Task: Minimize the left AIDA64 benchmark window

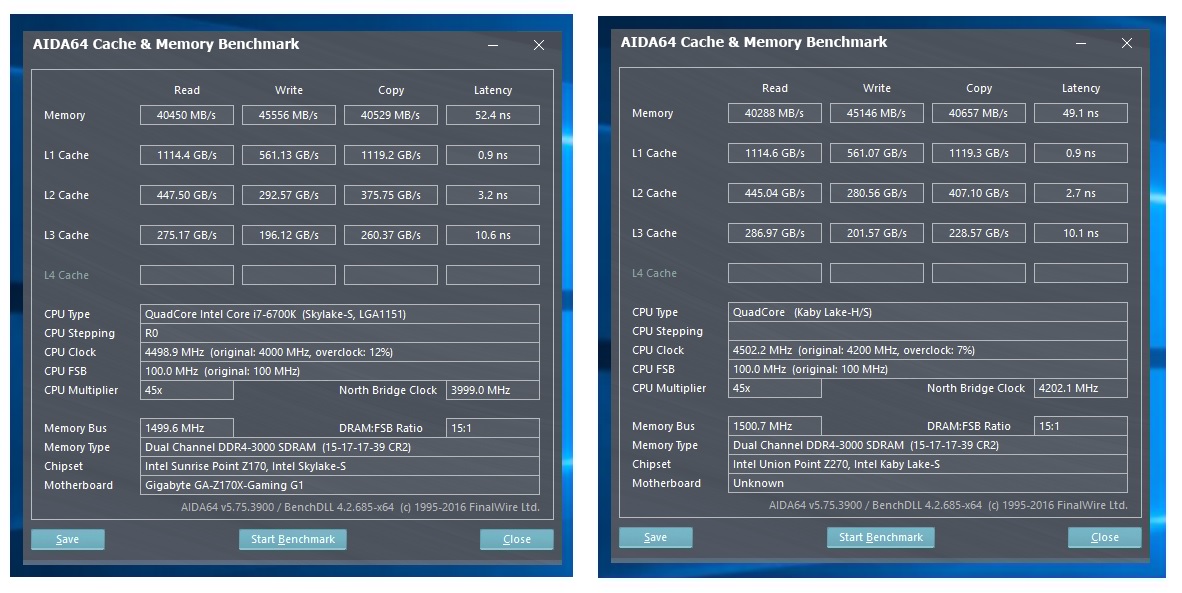Action: click(492, 45)
